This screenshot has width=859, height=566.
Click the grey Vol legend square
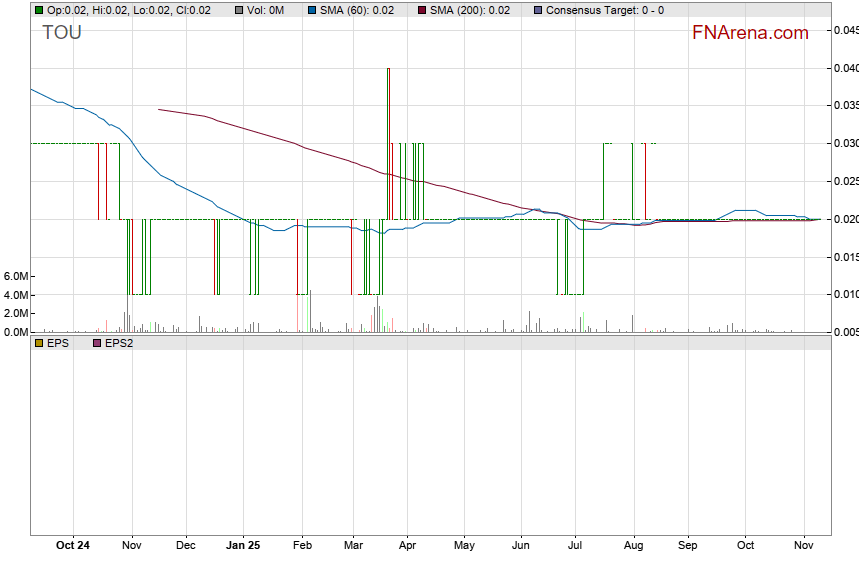click(x=238, y=10)
